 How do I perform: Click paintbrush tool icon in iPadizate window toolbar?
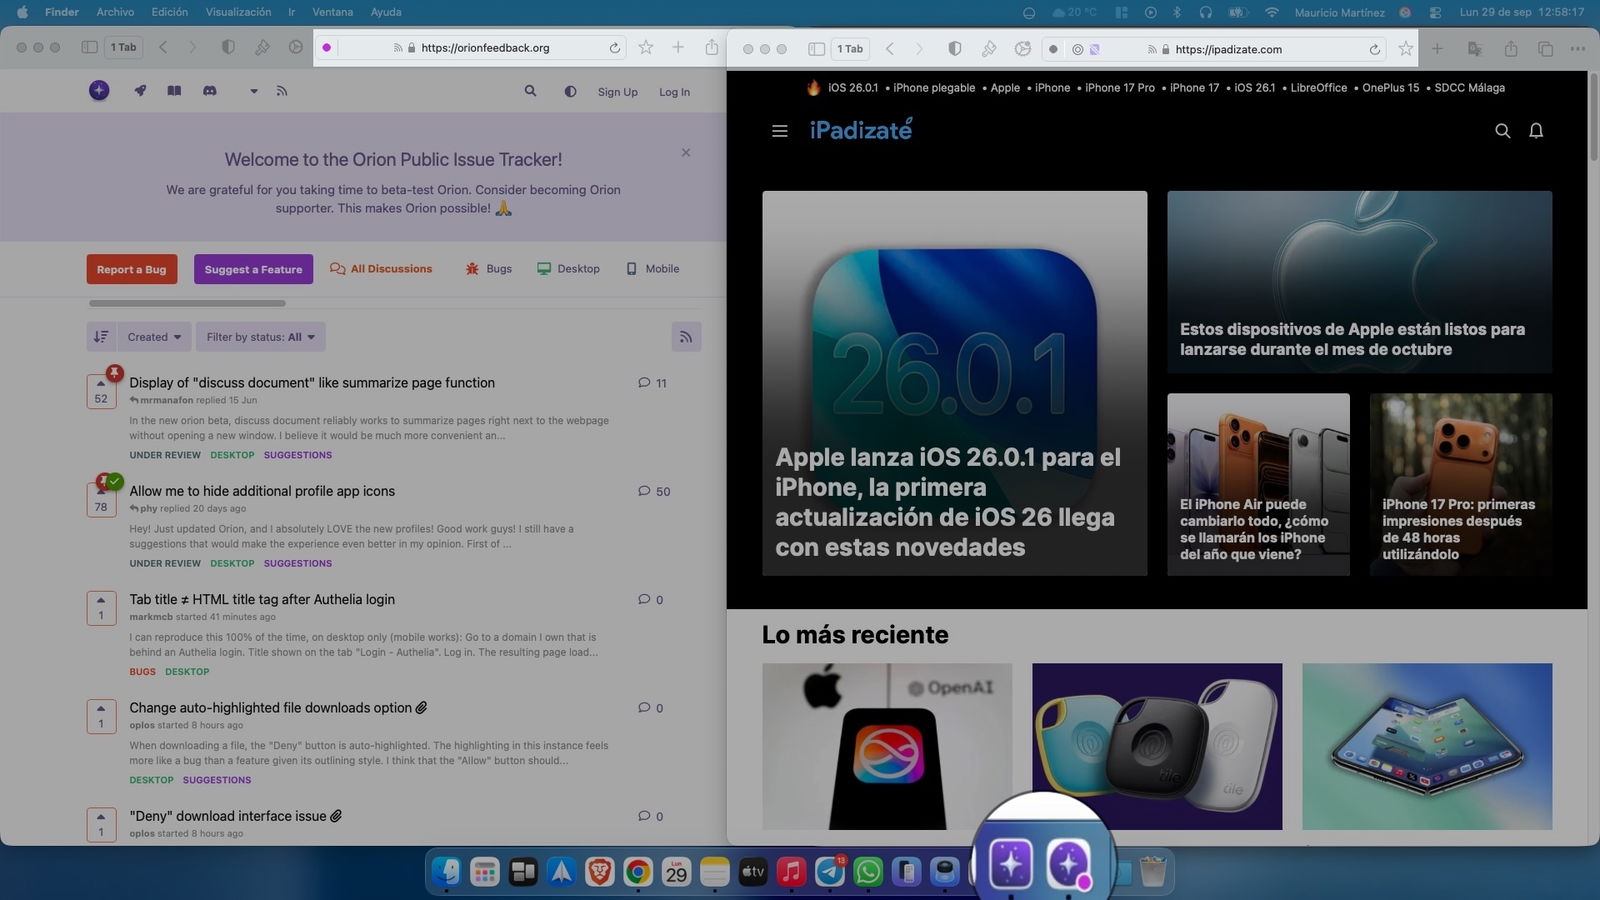pyautogui.click(x=989, y=49)
